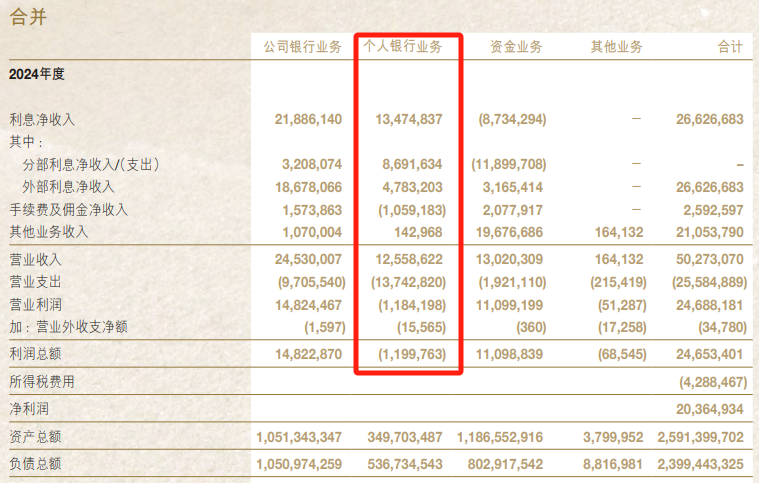Select the 公司银行业务 column header
The image size is (759, 483).
click(303, 47)
